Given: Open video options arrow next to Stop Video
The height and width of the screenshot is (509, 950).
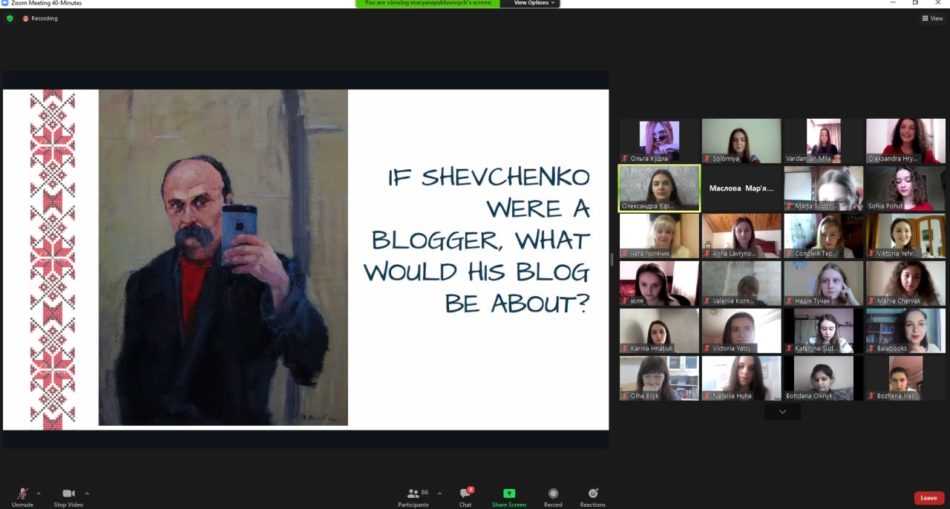Looking at the screenshot, I should [x=87, y=493].
